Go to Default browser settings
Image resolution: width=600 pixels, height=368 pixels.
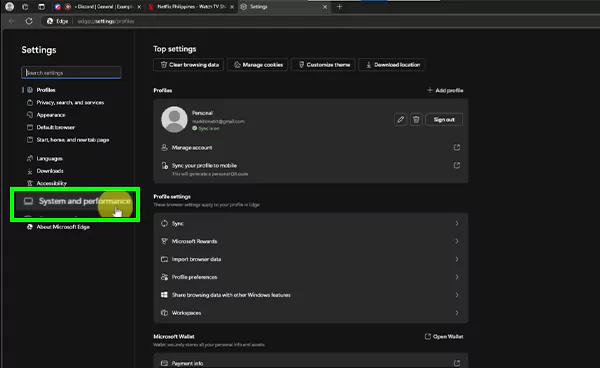coord(55,127)
